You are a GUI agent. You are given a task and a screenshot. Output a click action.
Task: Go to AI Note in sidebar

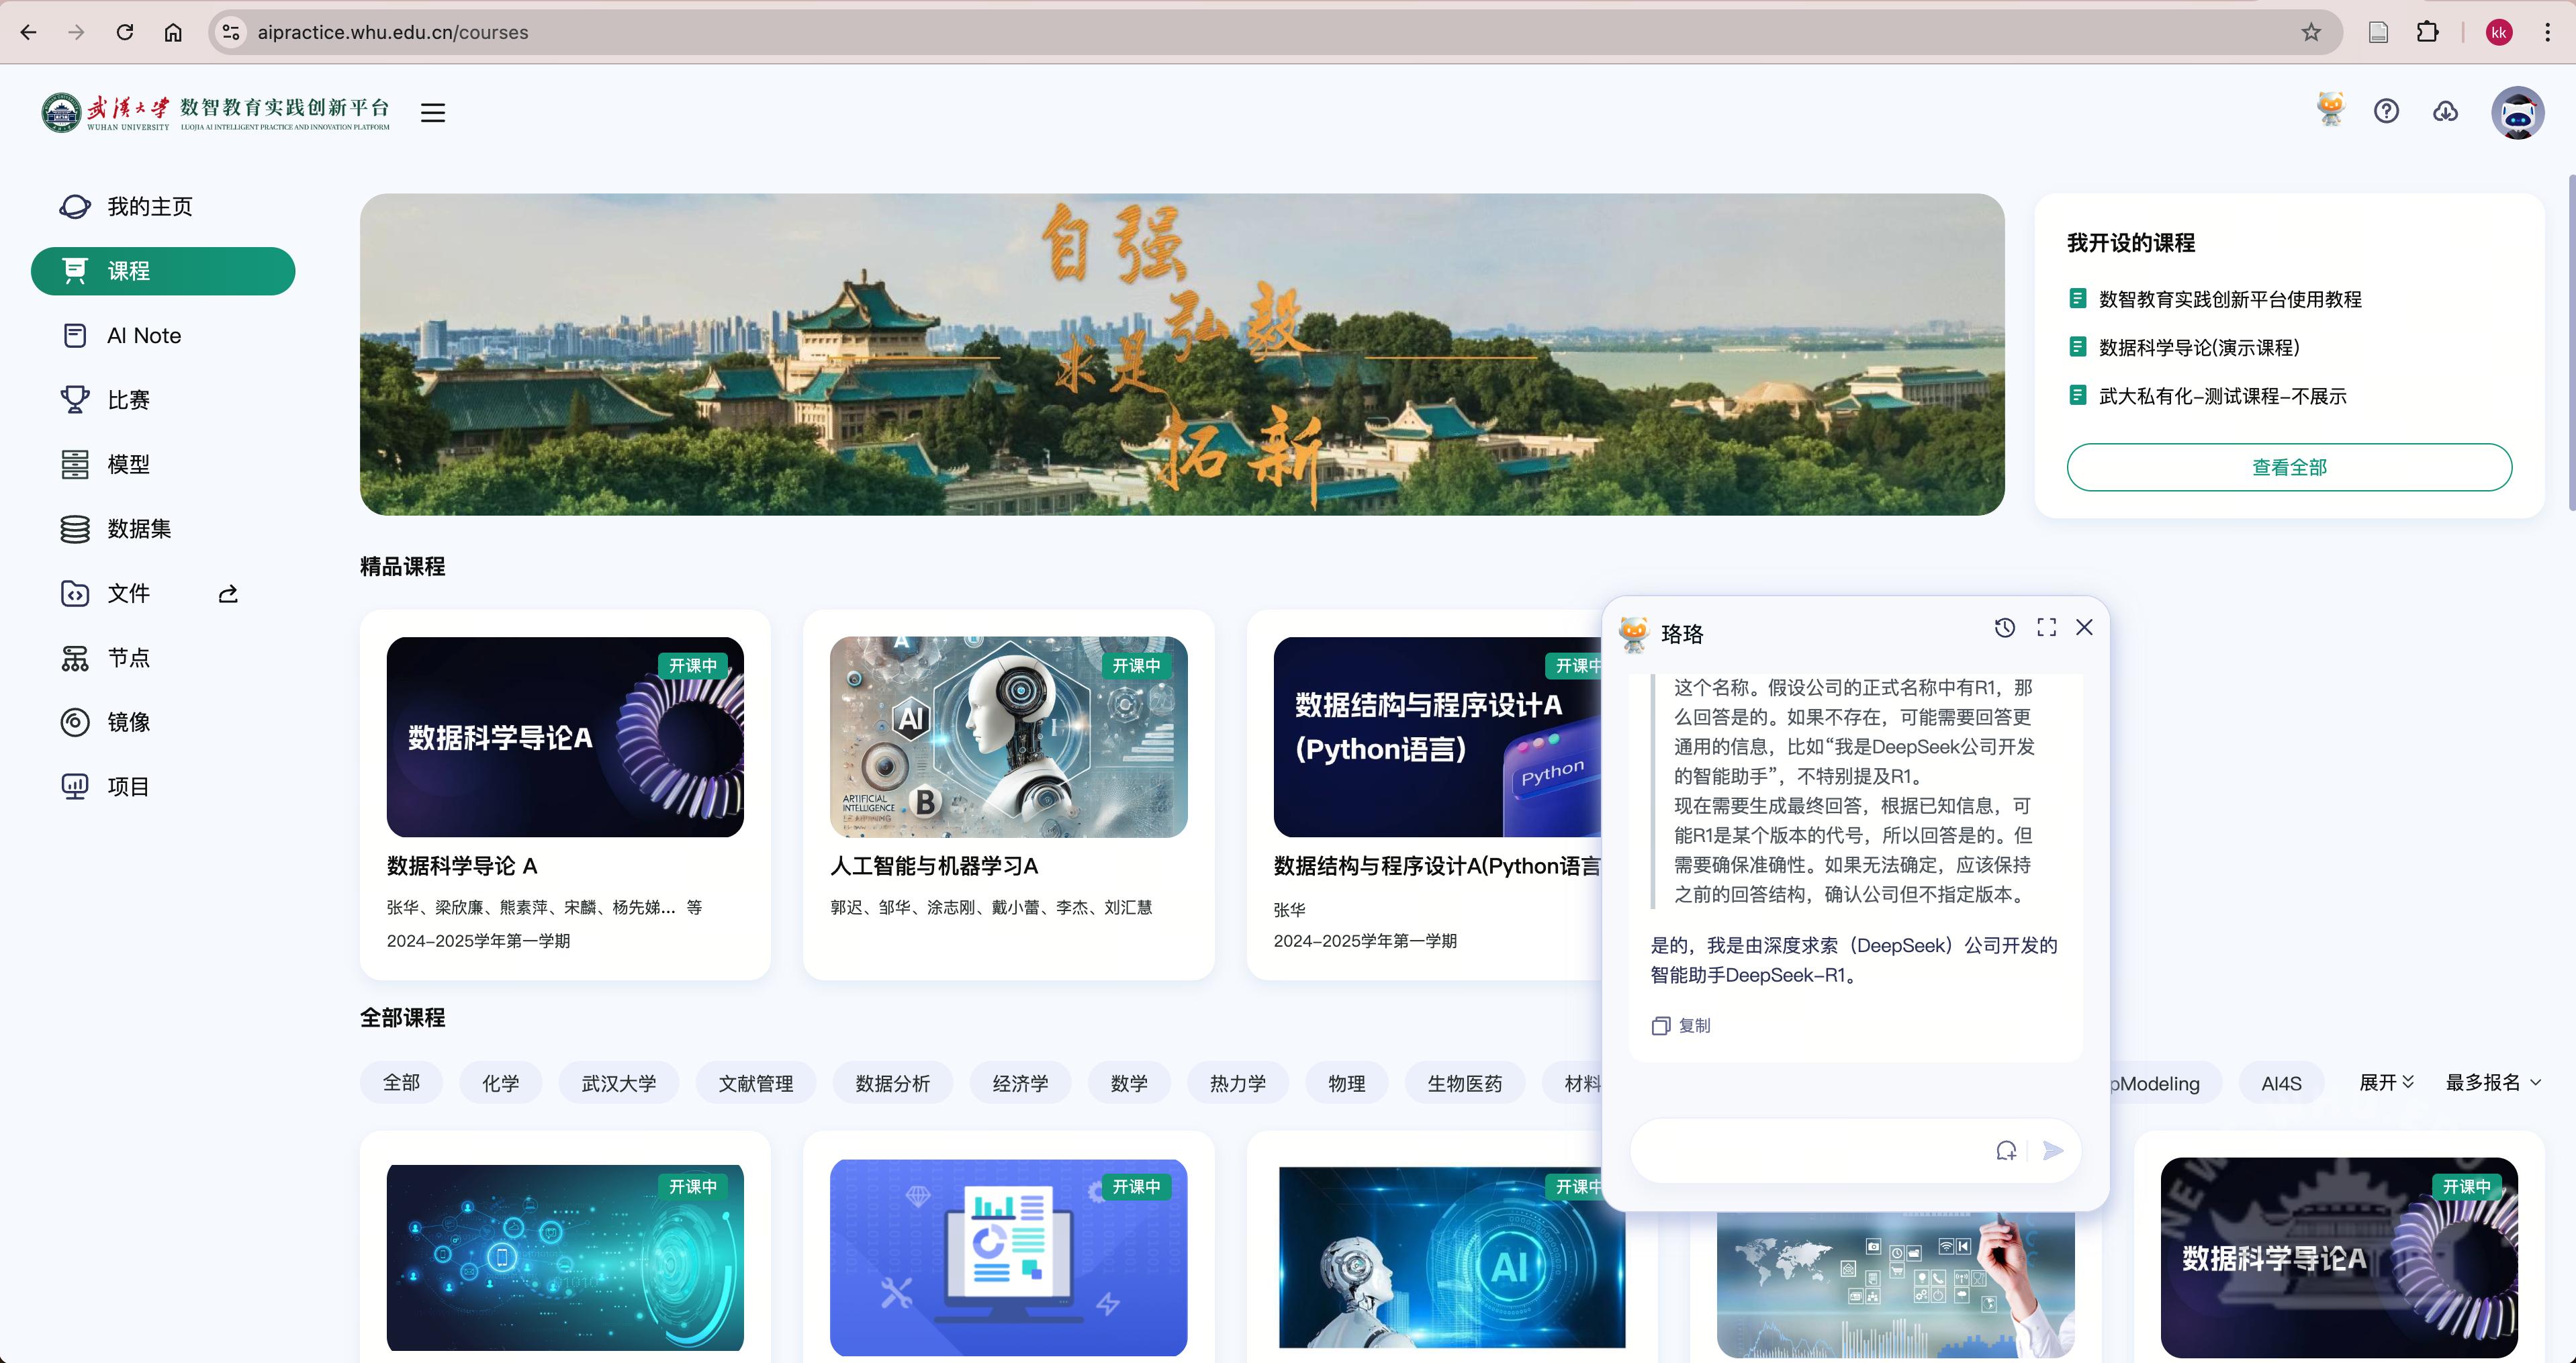[x=144, y=336]
